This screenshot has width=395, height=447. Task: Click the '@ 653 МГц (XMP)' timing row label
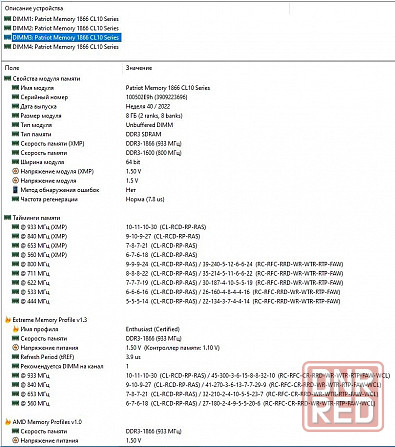coord(44,246)
